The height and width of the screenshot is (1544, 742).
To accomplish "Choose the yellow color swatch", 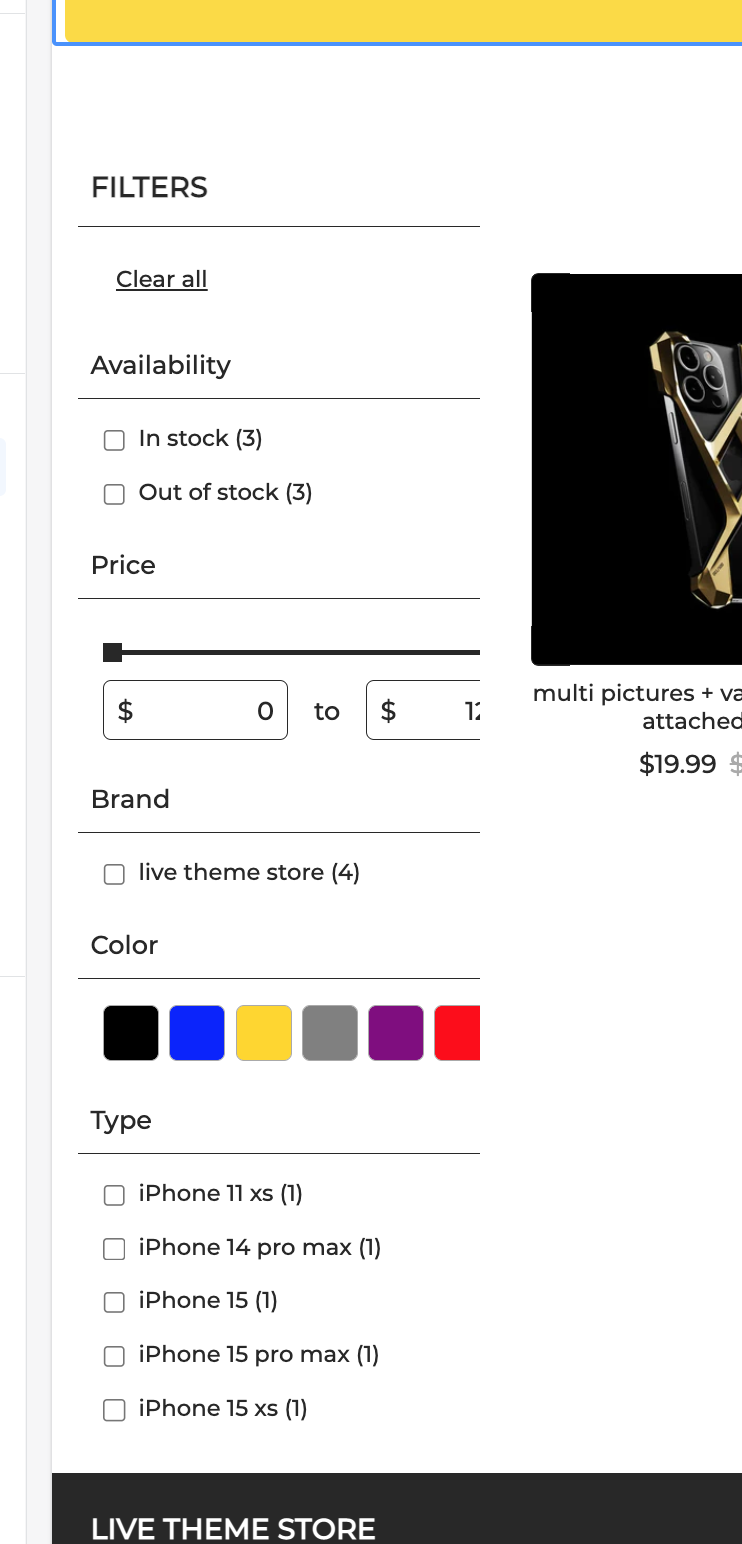I will point(264,1033).
